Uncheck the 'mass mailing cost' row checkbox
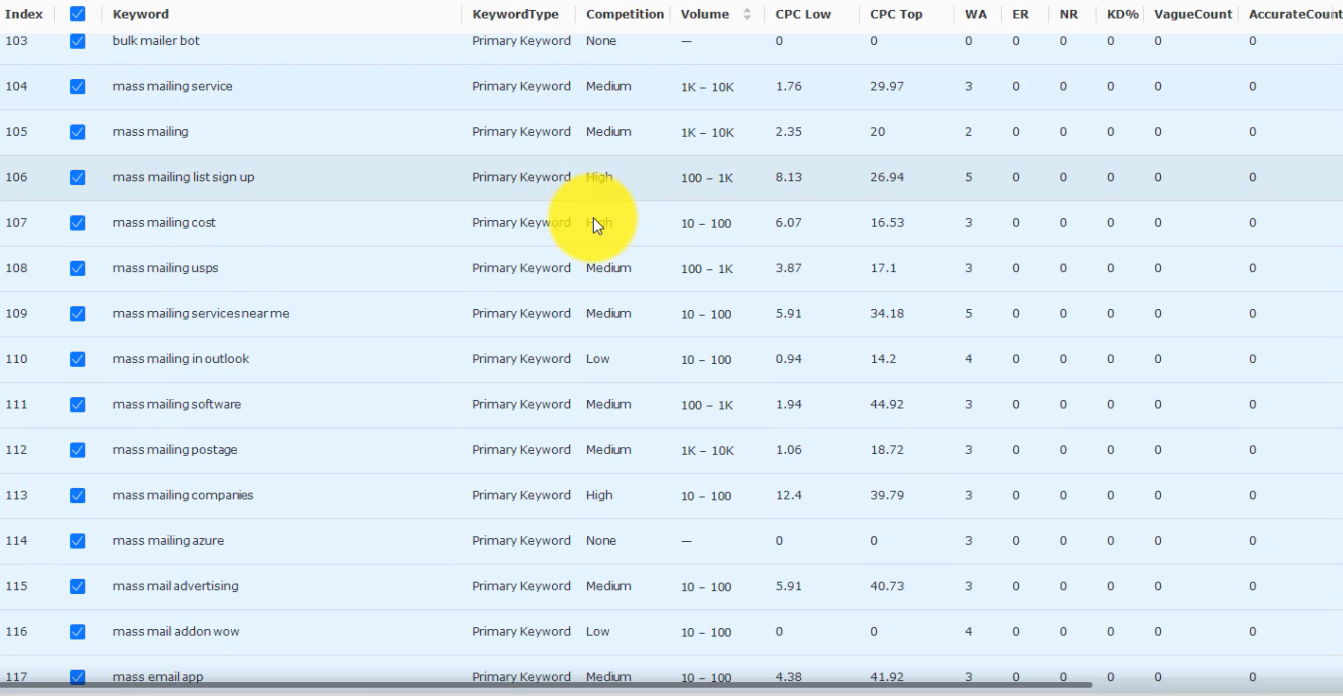 click(77, 222)
